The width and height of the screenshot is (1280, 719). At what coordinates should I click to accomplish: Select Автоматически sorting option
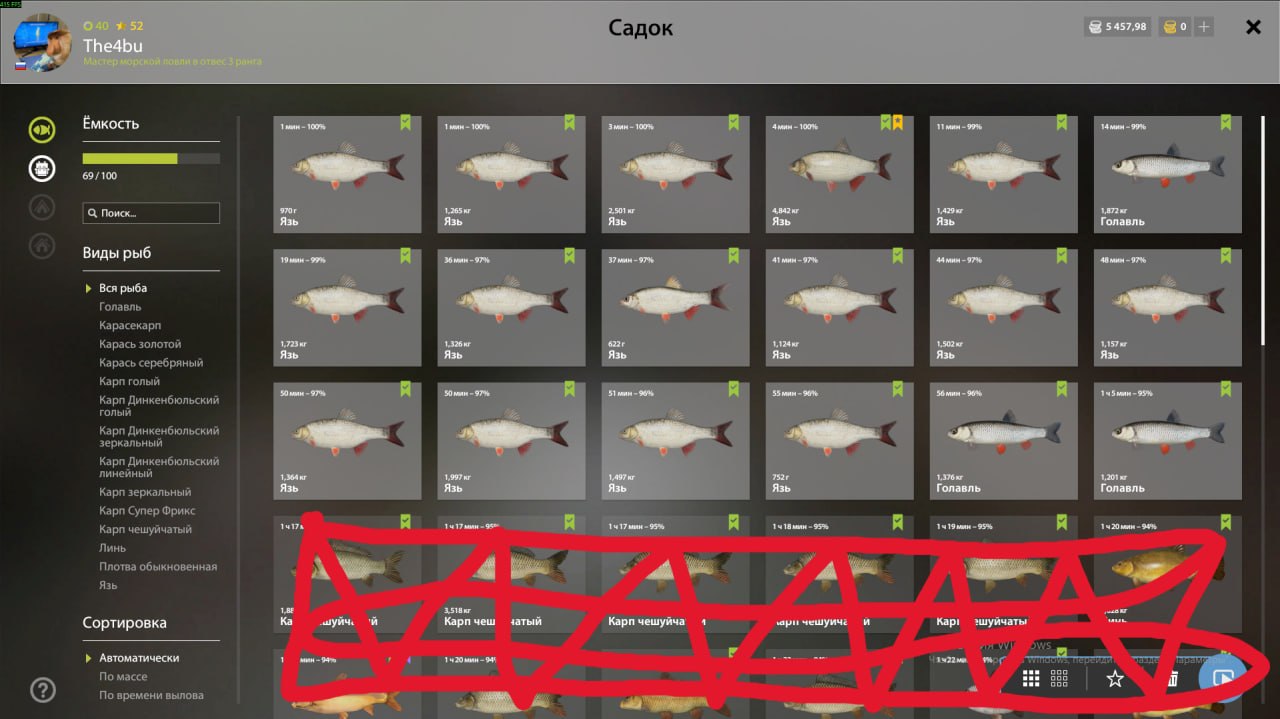(139, 658)
